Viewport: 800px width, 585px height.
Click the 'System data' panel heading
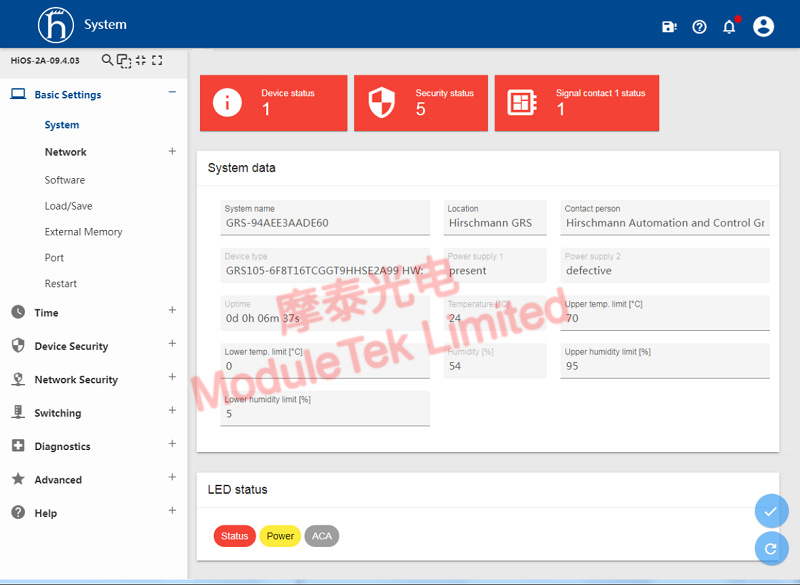(x=242, y=168)
